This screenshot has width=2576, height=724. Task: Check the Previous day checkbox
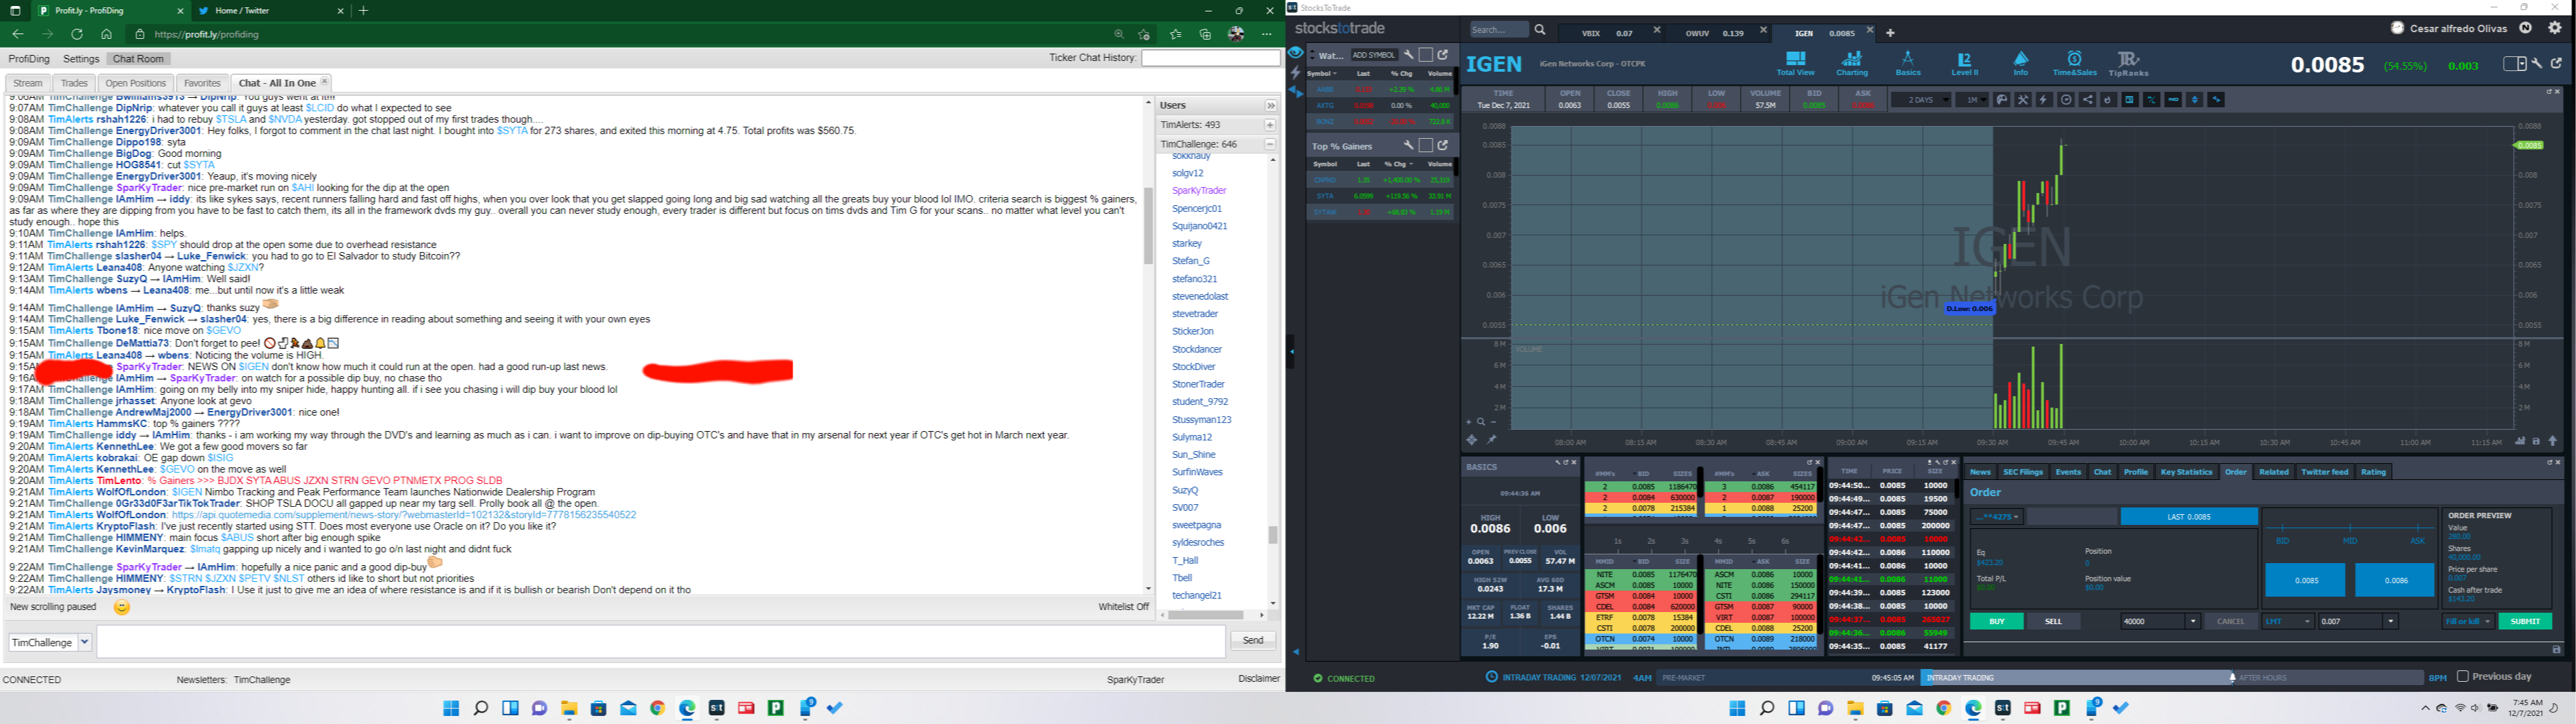2463,677
